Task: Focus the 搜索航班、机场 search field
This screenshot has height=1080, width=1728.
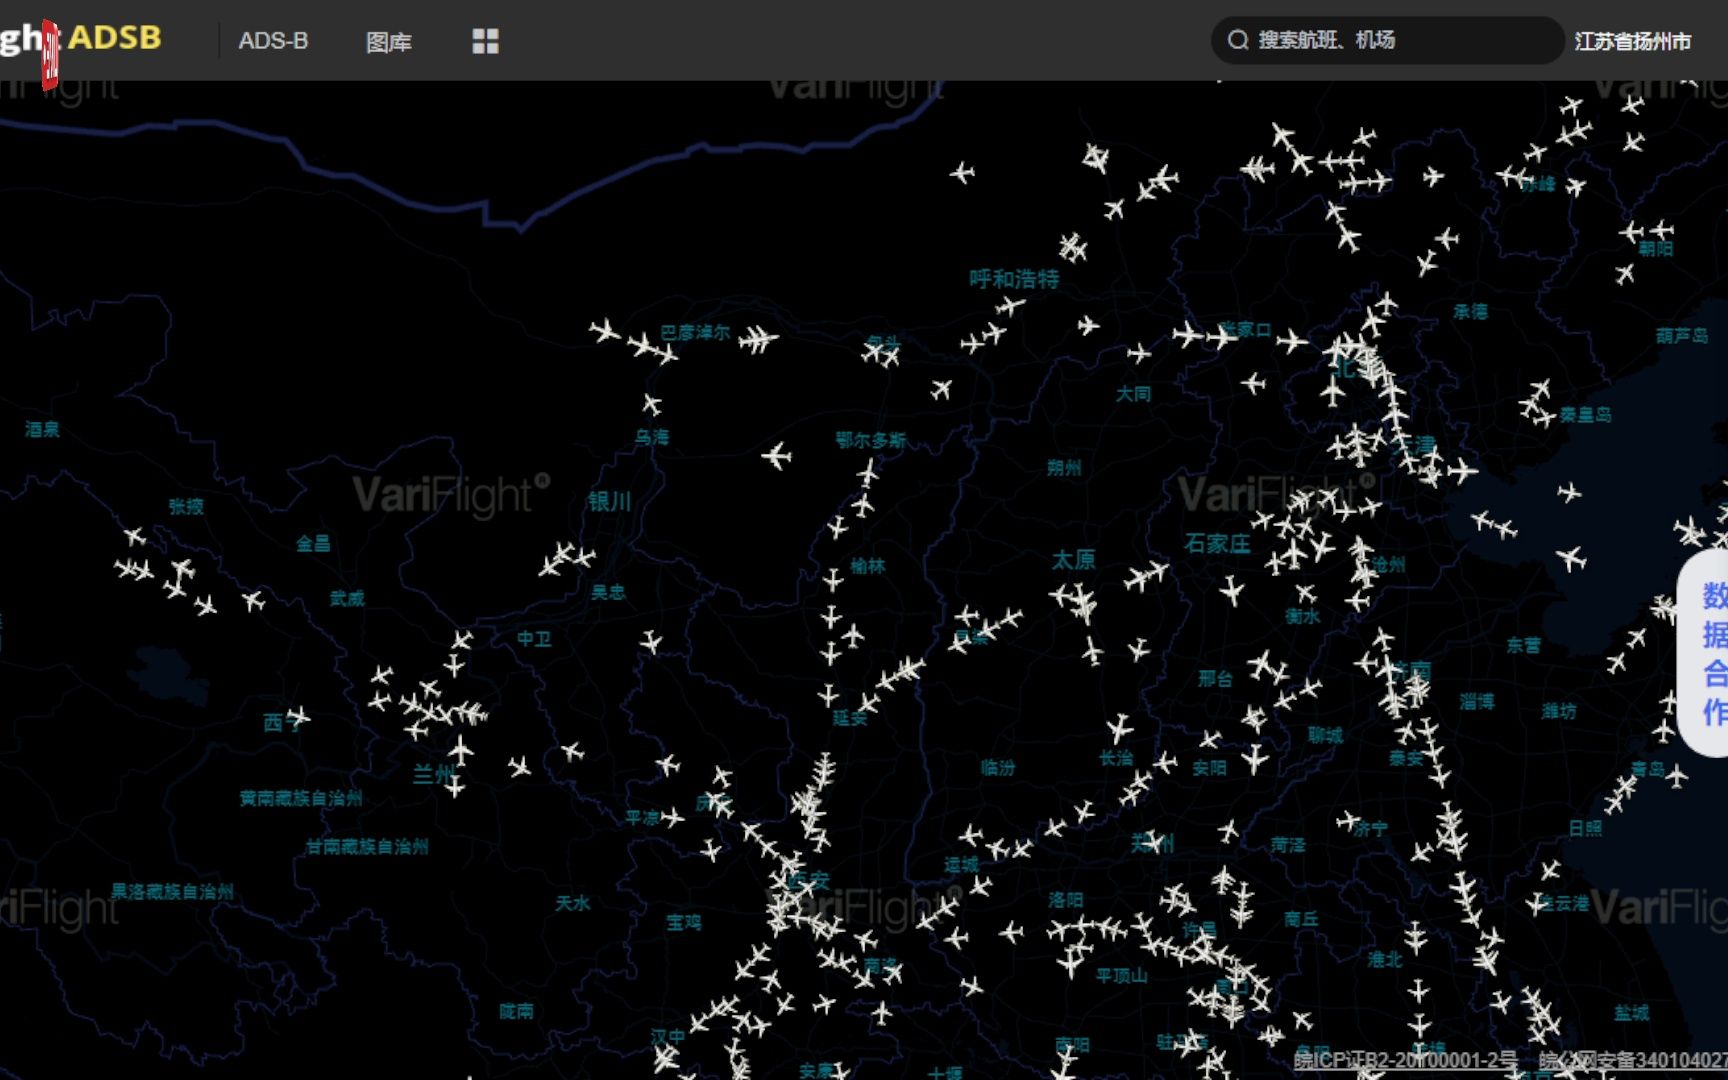Action: click(x=1387, y=40)
